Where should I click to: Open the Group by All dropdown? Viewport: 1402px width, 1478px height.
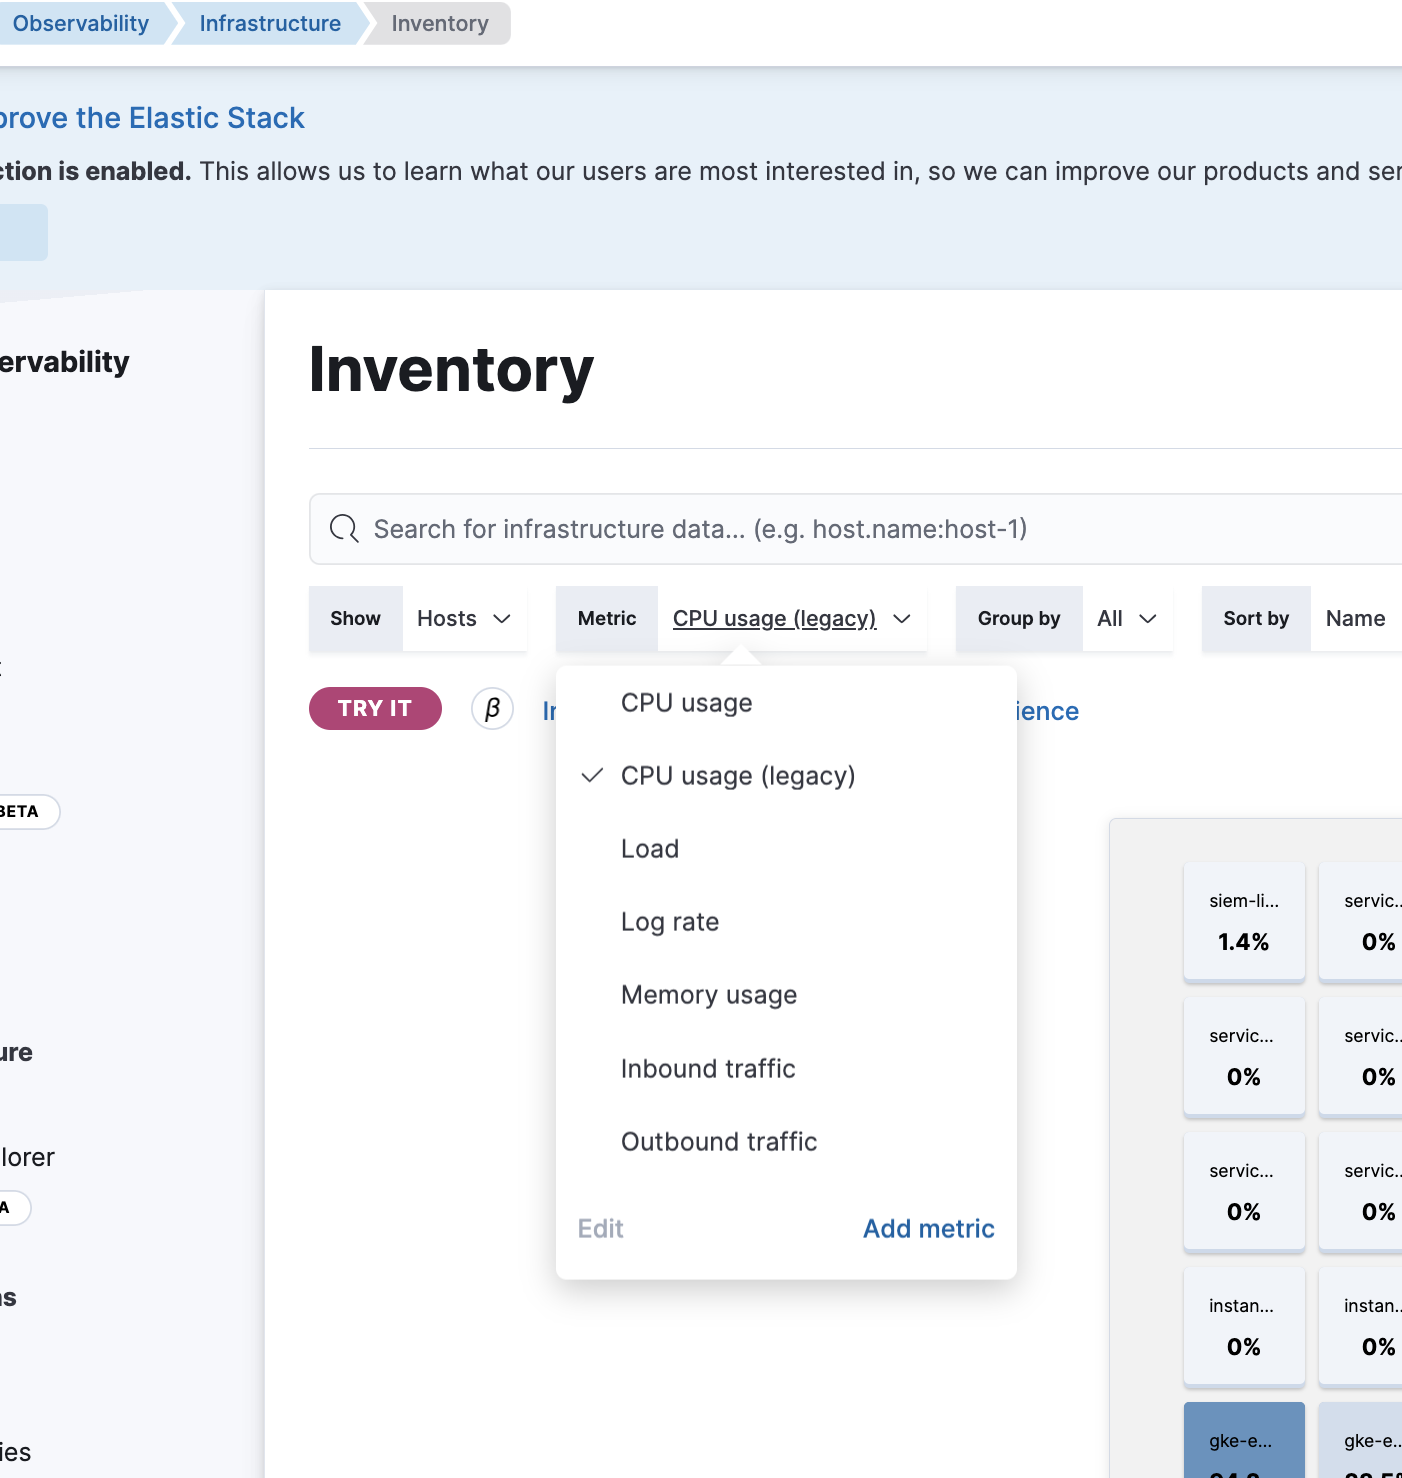[x=1127, y=619]
